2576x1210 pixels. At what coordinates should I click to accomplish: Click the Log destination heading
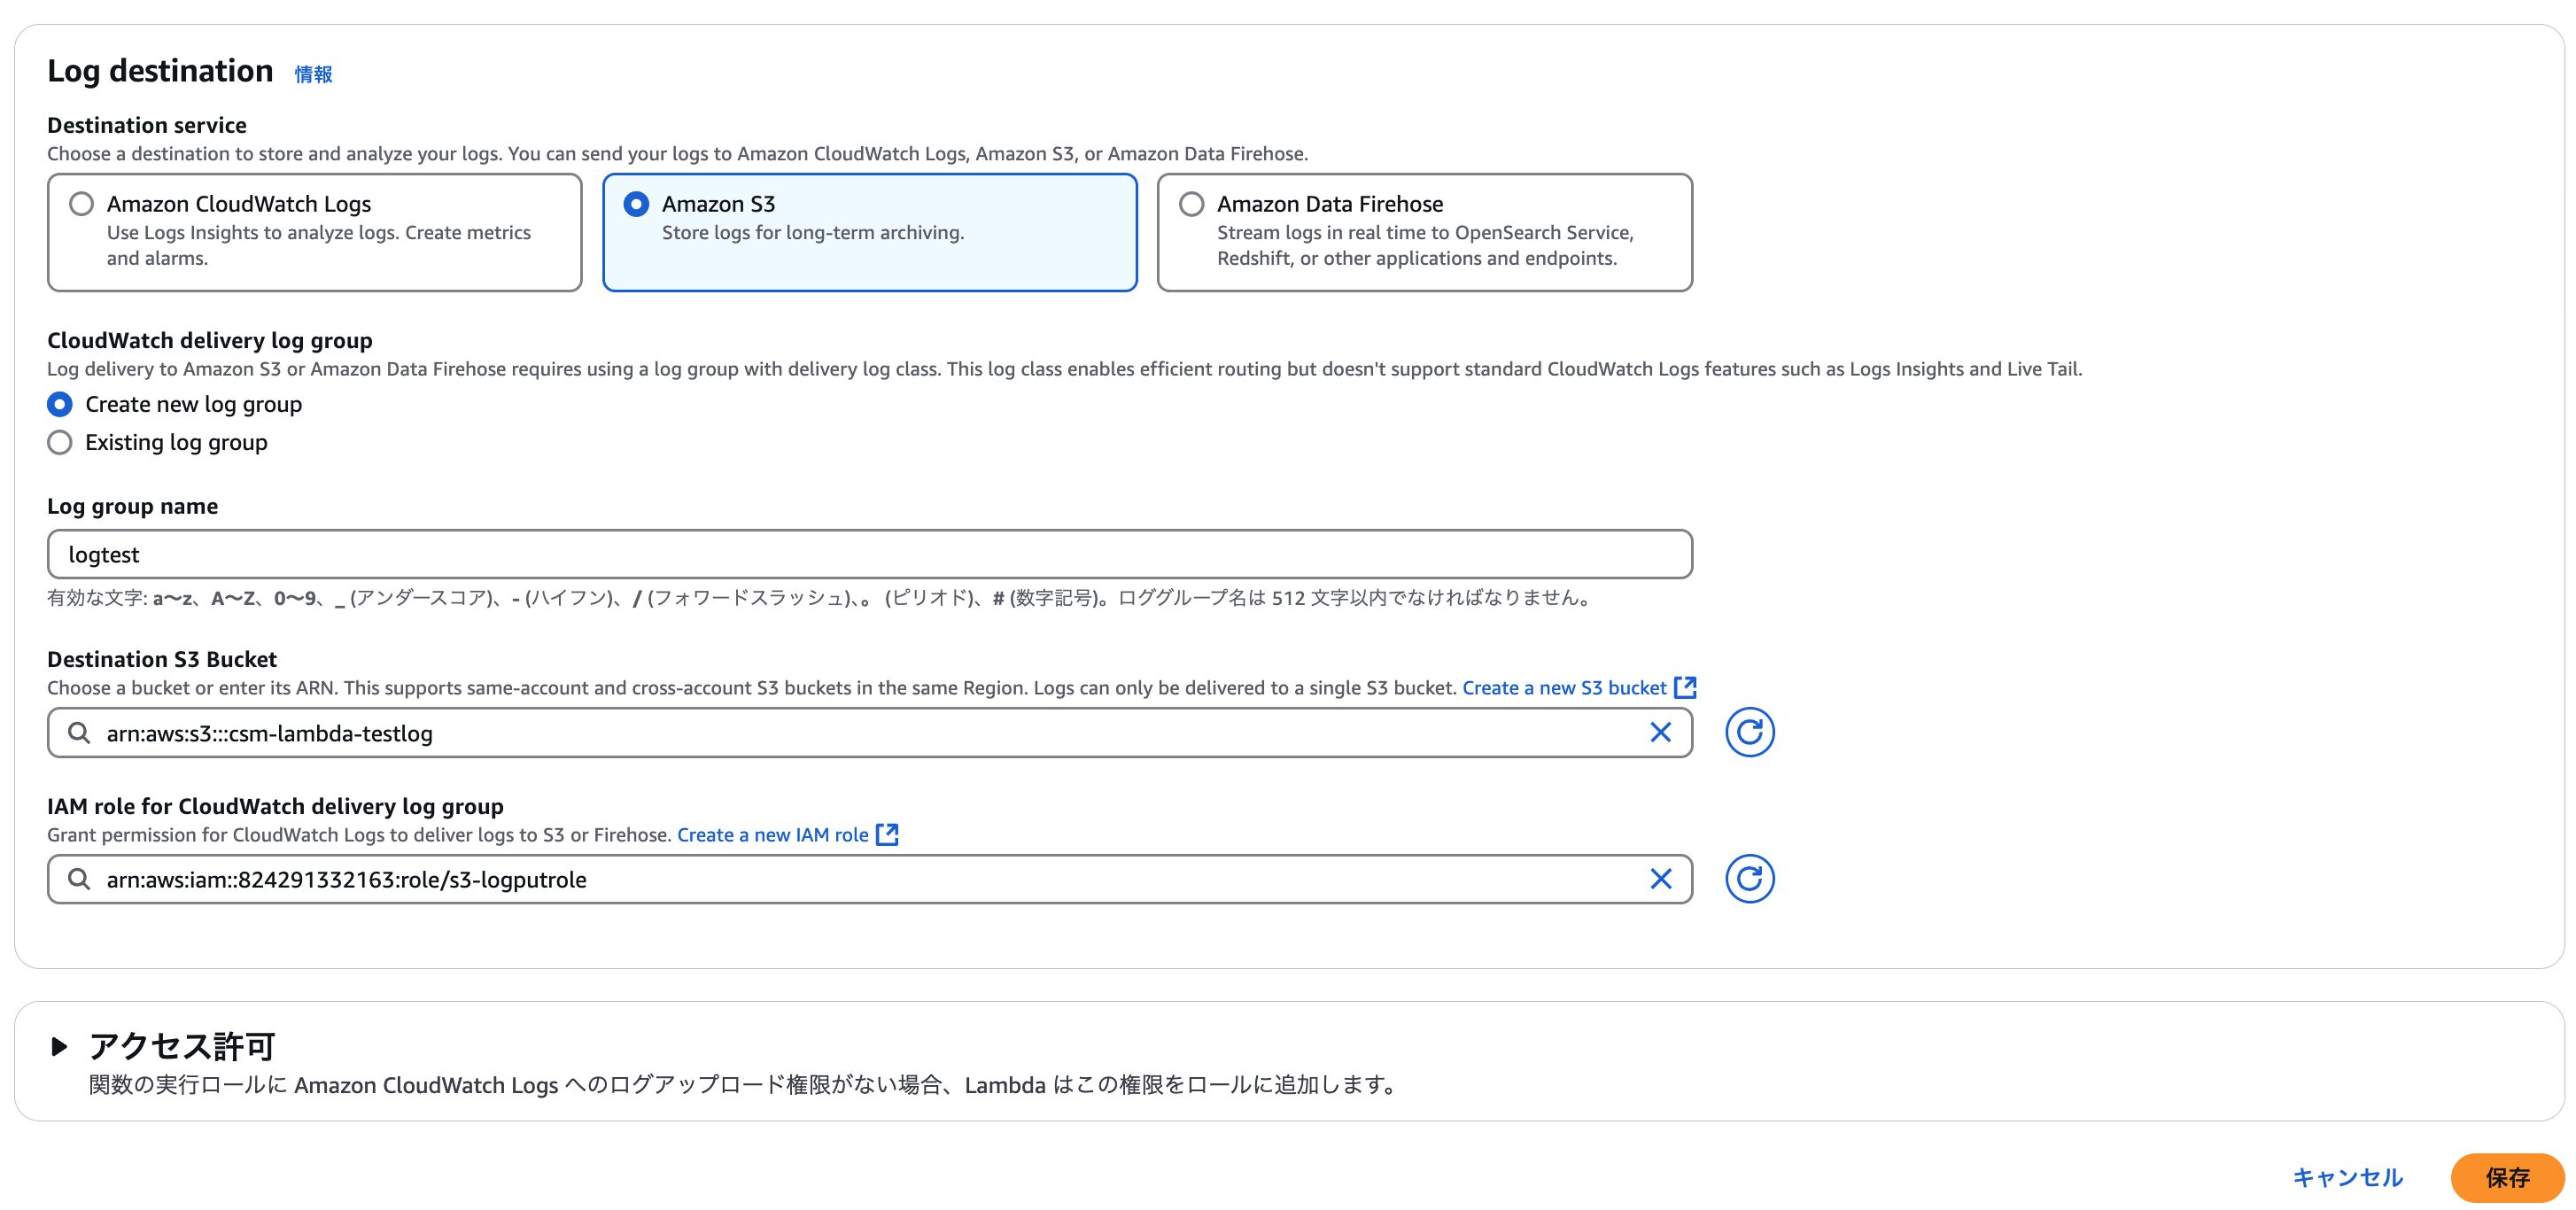(x=160, y=71)
